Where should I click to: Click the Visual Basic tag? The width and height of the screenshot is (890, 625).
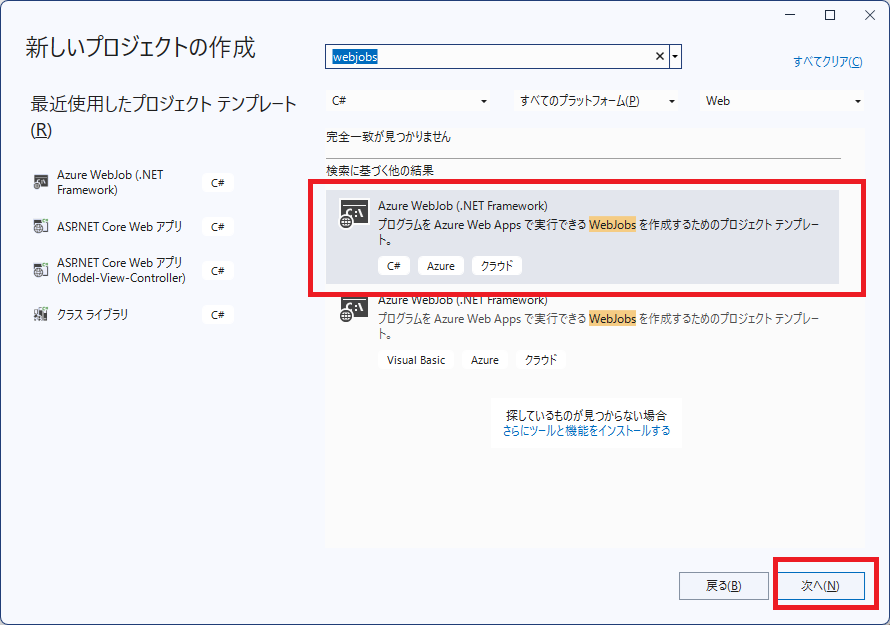click(x=415, y=360)
